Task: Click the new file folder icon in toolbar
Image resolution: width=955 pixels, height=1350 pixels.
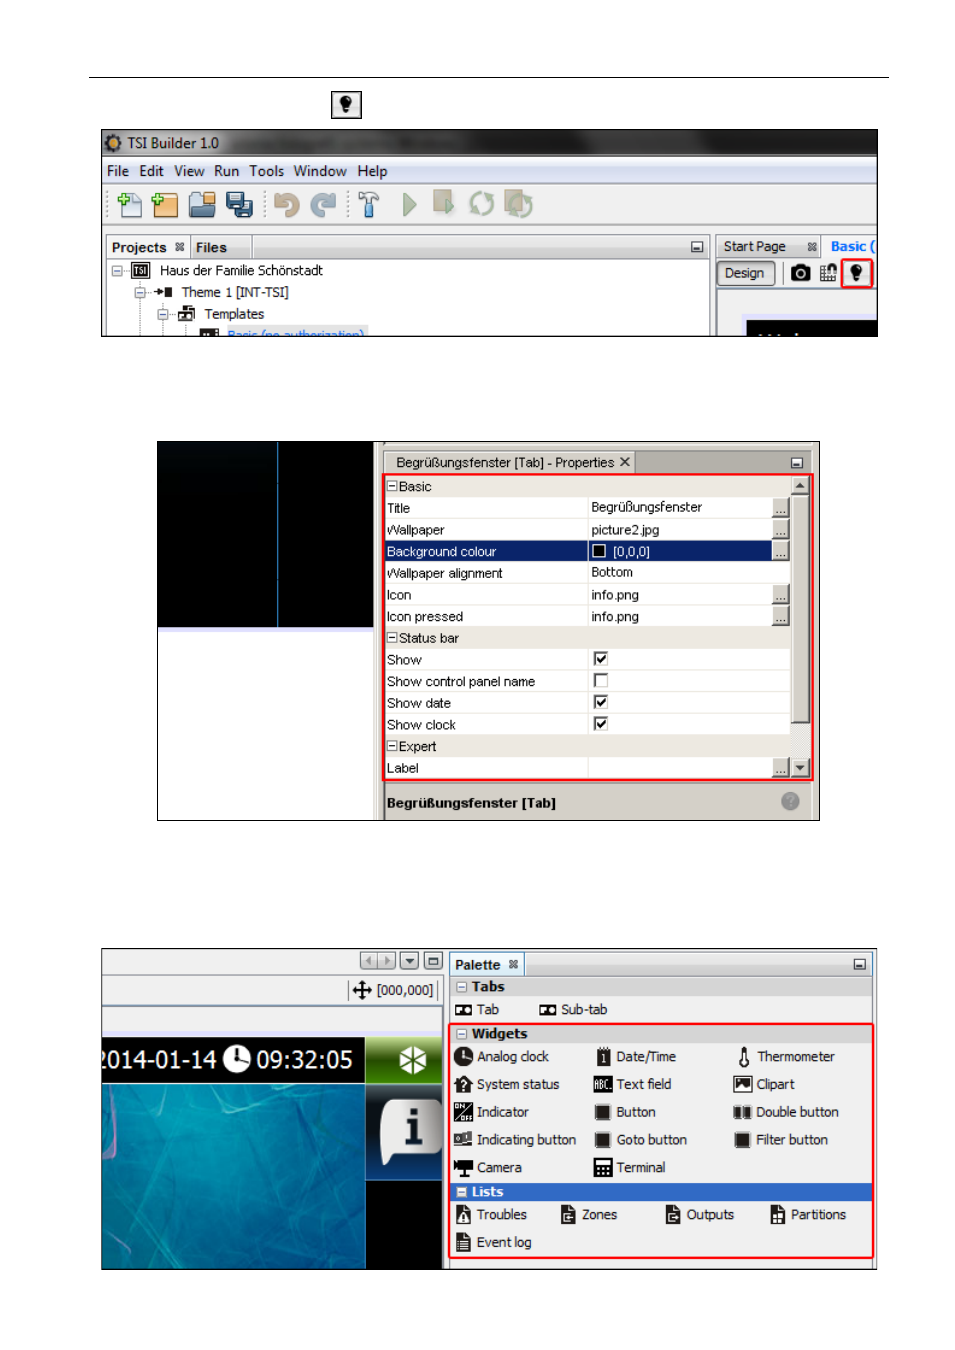Action: (164, 204)
